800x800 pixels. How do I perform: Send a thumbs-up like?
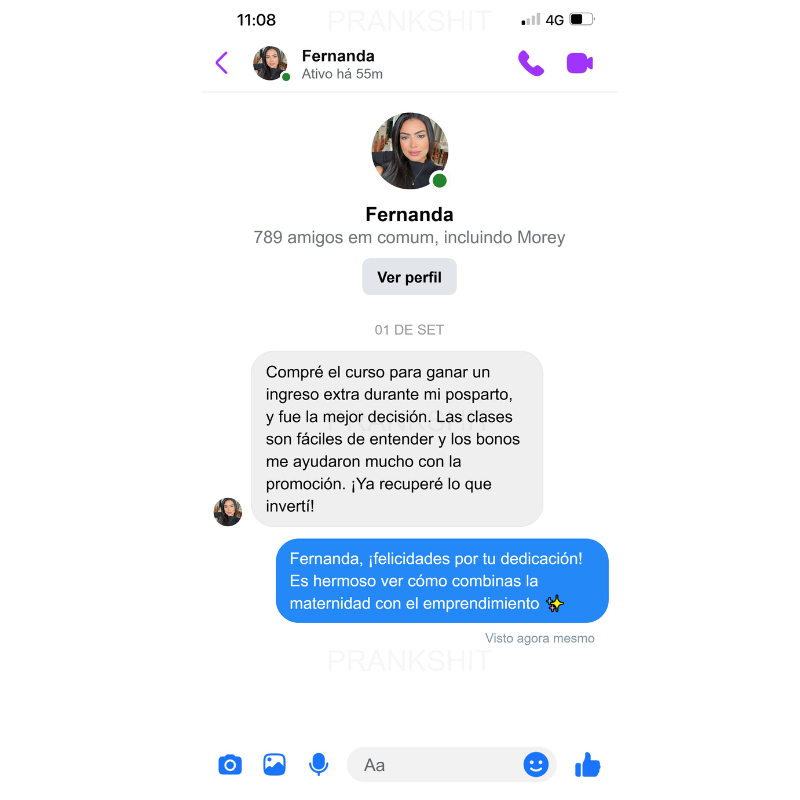[x=587, y=764]
